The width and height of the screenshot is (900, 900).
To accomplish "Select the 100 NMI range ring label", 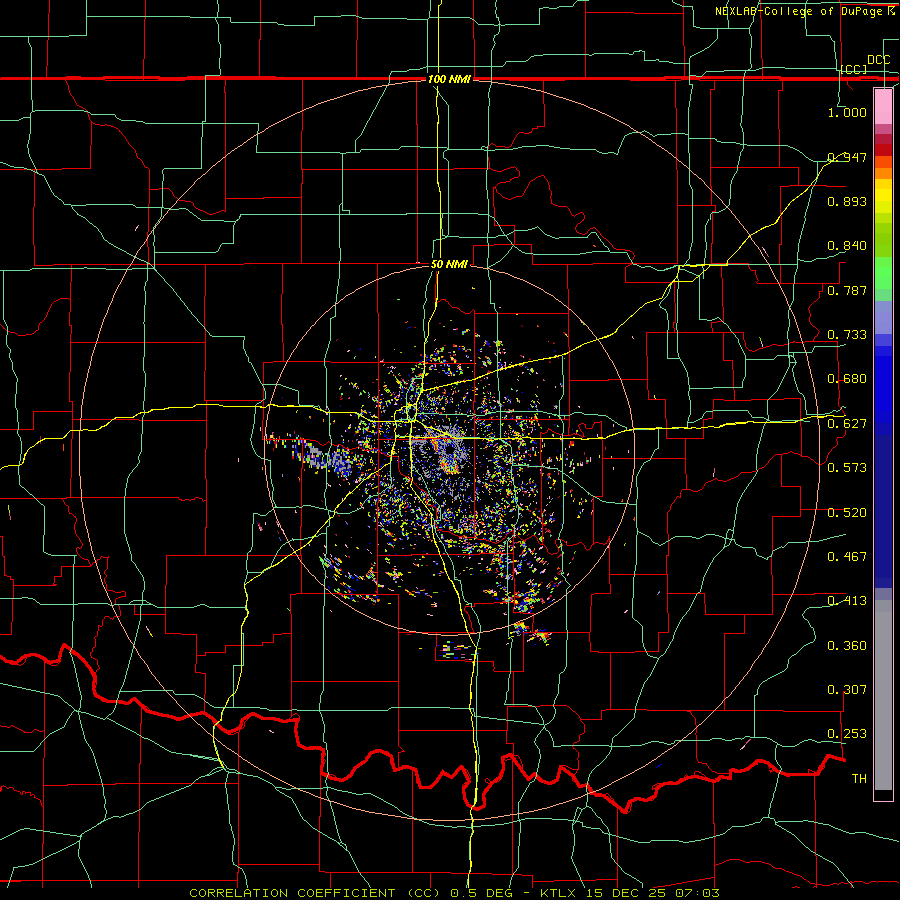I will pos(449,79).
